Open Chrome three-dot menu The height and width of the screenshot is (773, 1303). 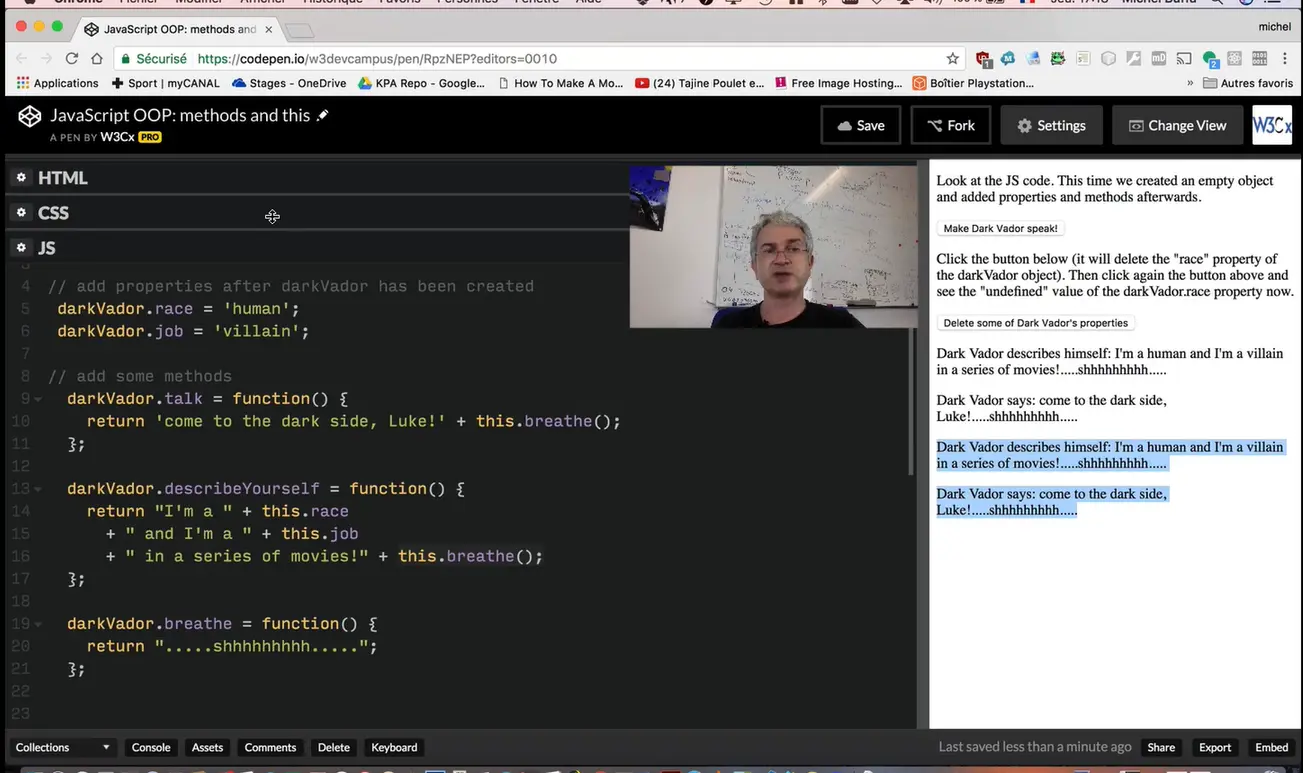[x=1285, y=59]
